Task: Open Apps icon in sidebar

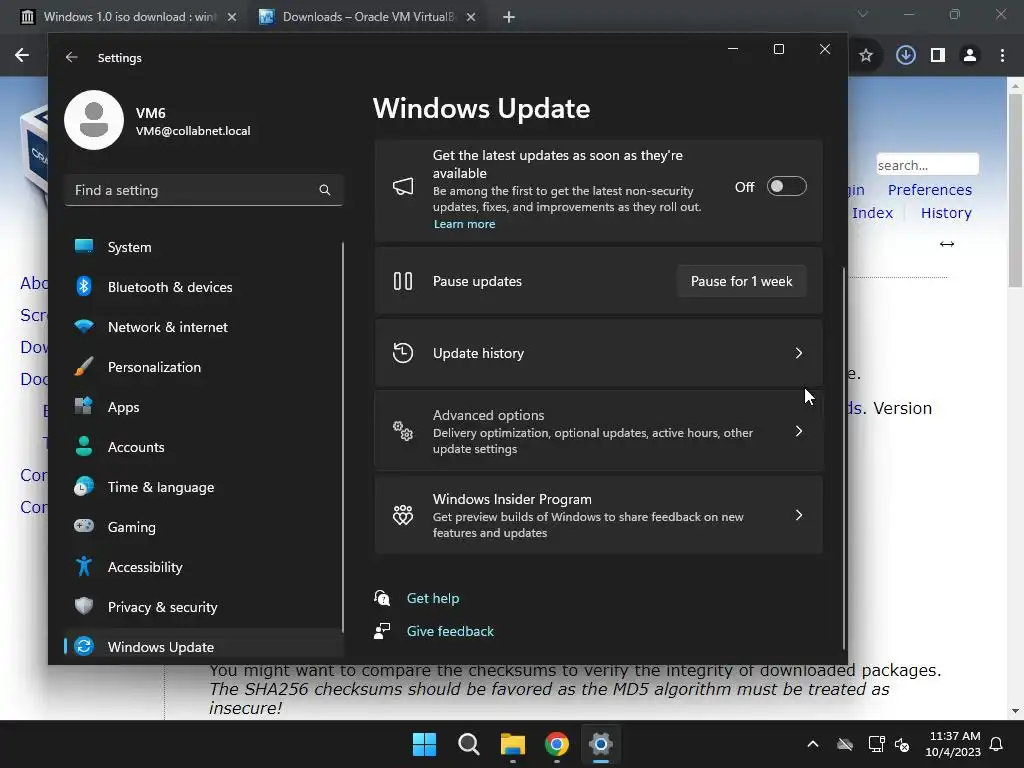Action: pos(84,406)
